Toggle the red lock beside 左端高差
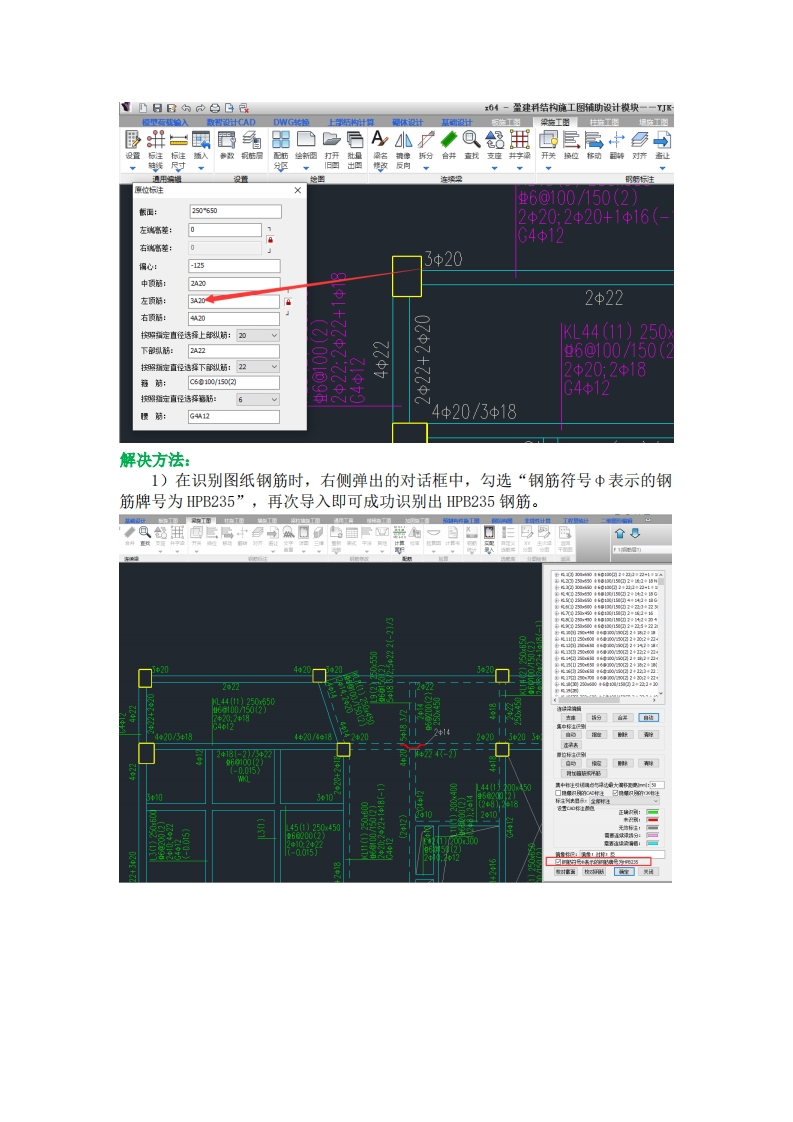 point(270,240)
